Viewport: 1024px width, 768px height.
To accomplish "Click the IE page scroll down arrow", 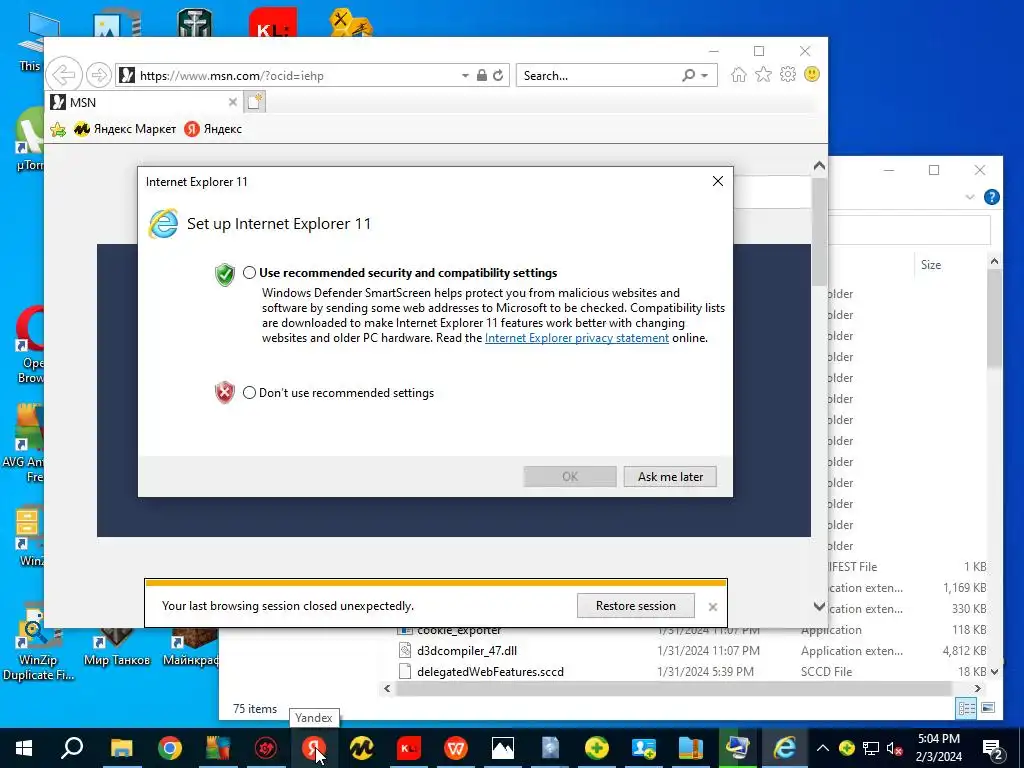I will pos(819,607).
